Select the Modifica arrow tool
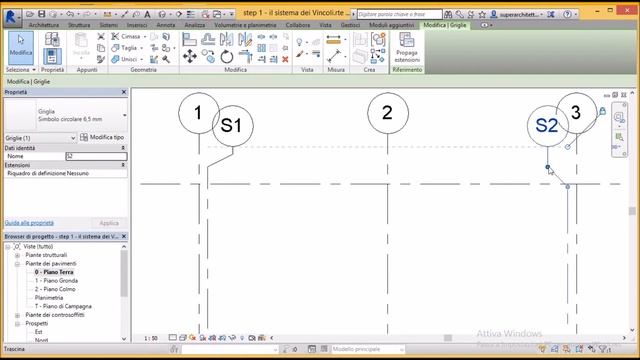The height and width of the screenshot is (360, 640). [21, 47]
